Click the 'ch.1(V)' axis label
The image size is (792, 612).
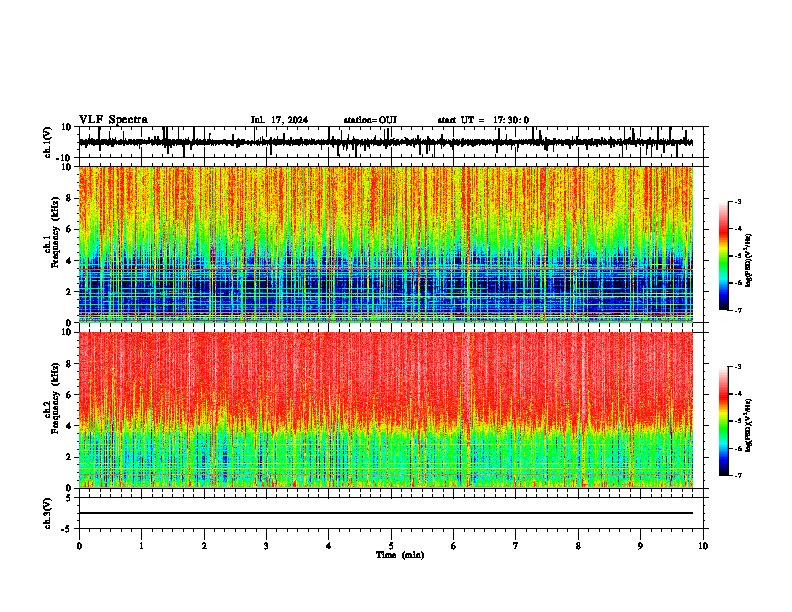pyautogui.click(x=48, y=142)
